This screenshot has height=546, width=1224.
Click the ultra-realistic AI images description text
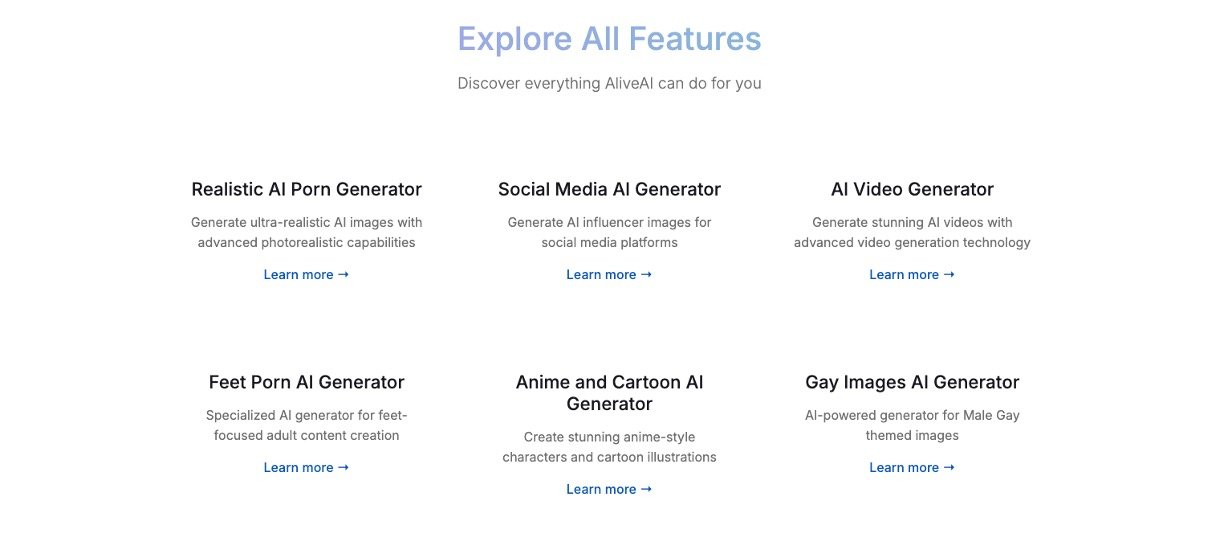pyautogui.click(x=306, y=233)
